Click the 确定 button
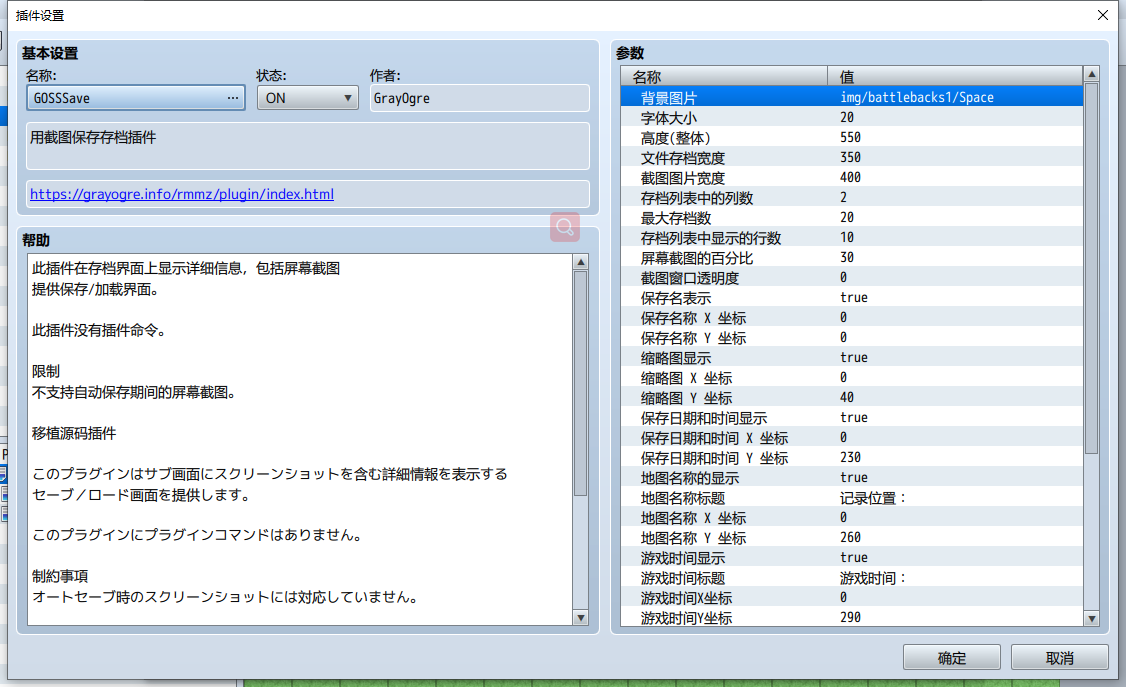 tap(951, 658)
